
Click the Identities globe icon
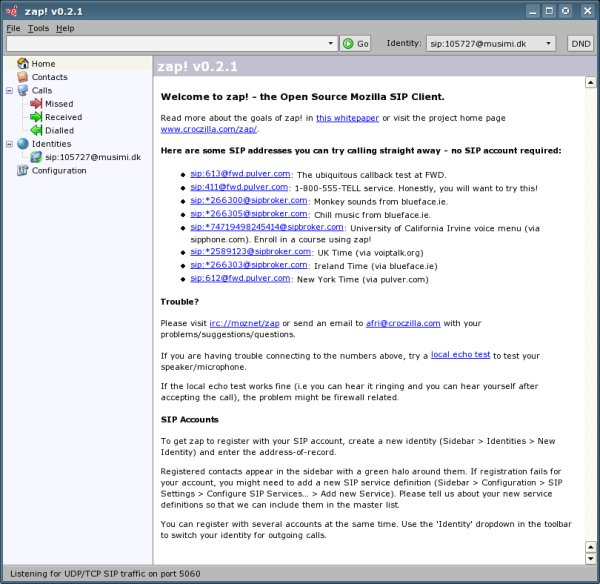pos(23,144)
